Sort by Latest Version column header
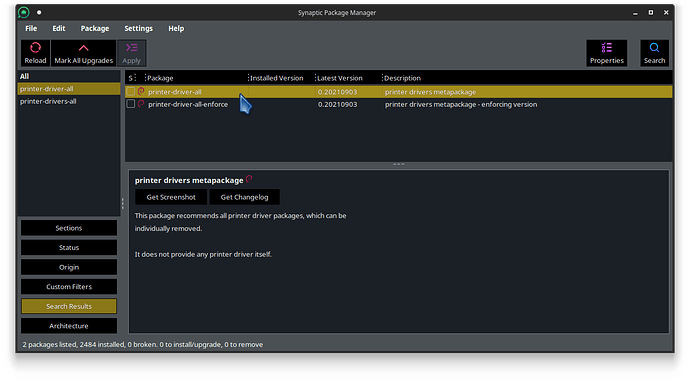 [349, 78]
